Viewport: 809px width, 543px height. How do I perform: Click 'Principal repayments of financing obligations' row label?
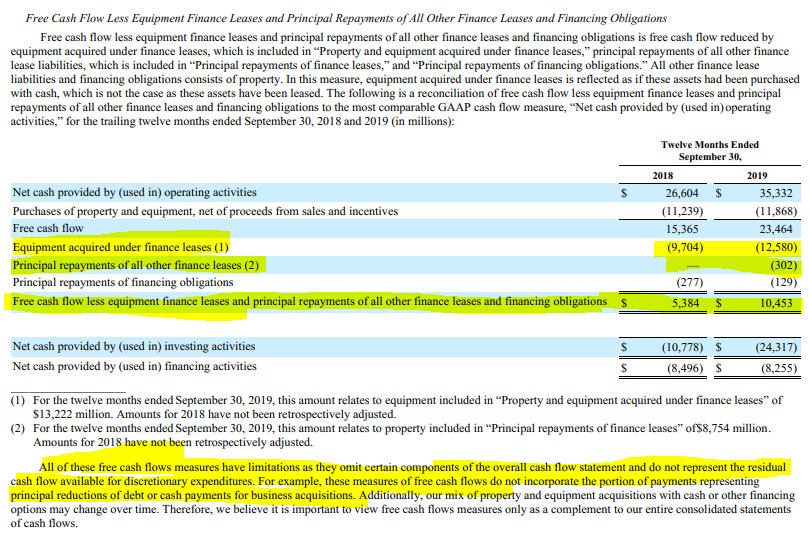tap(122, 283)
